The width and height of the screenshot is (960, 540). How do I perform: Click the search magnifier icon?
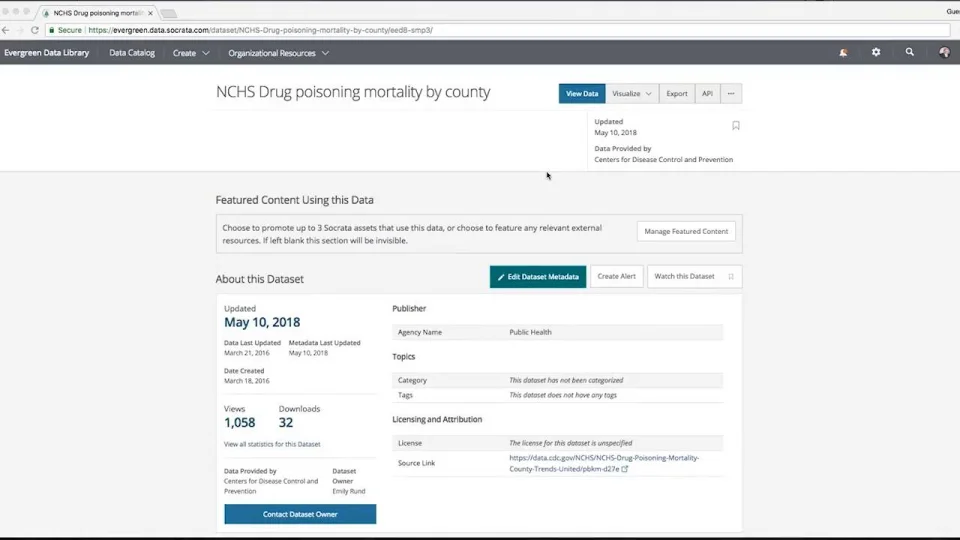click(909, 52)
